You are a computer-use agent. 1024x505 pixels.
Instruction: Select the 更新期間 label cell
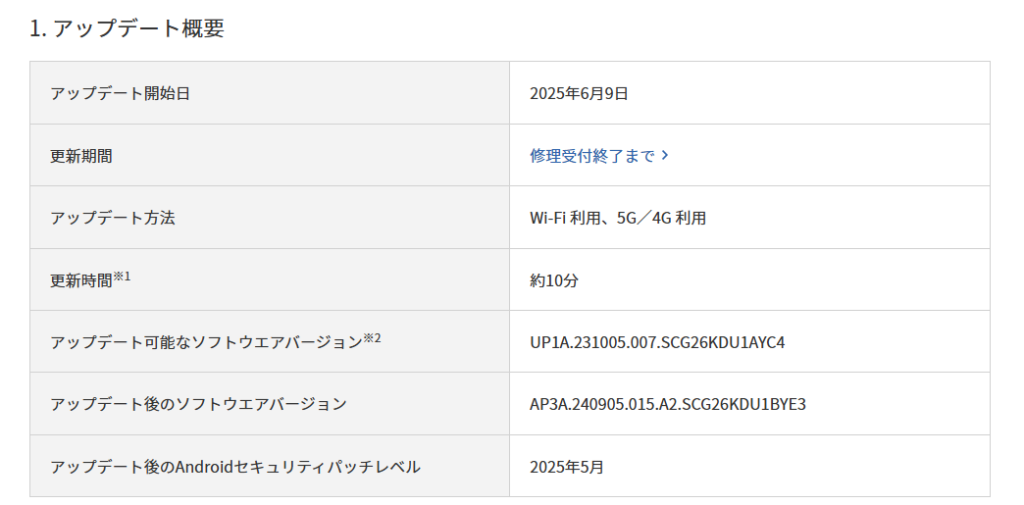pos(270,155)
